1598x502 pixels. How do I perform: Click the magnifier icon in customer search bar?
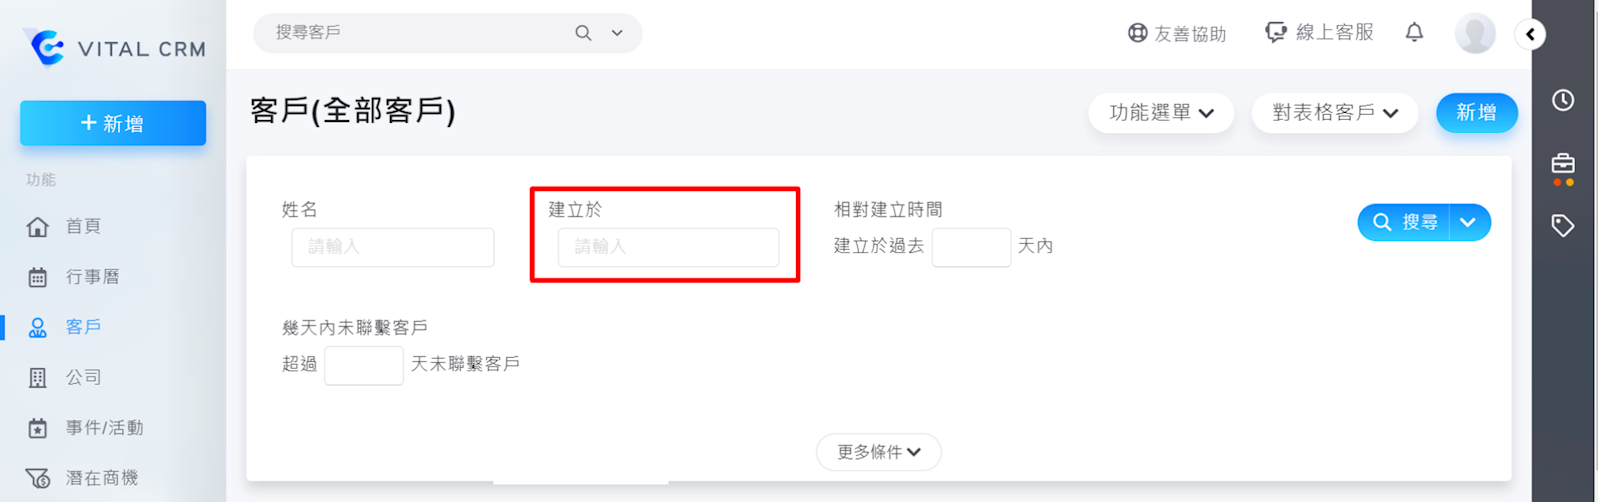click(583, 33)
